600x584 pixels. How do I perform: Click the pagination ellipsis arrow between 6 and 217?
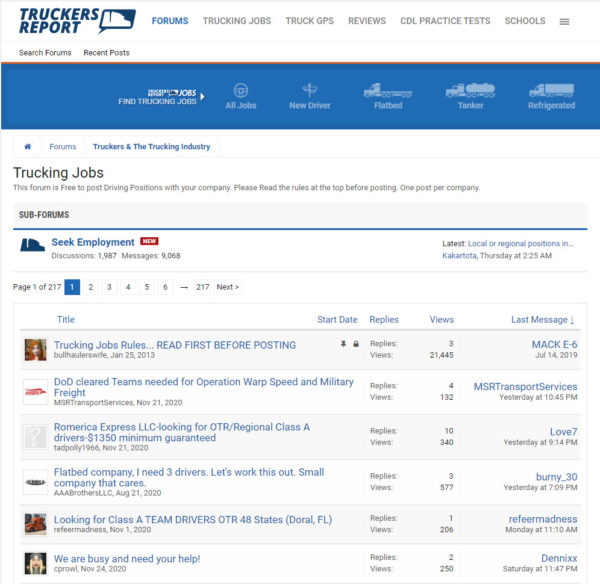(x=184, y=287)
